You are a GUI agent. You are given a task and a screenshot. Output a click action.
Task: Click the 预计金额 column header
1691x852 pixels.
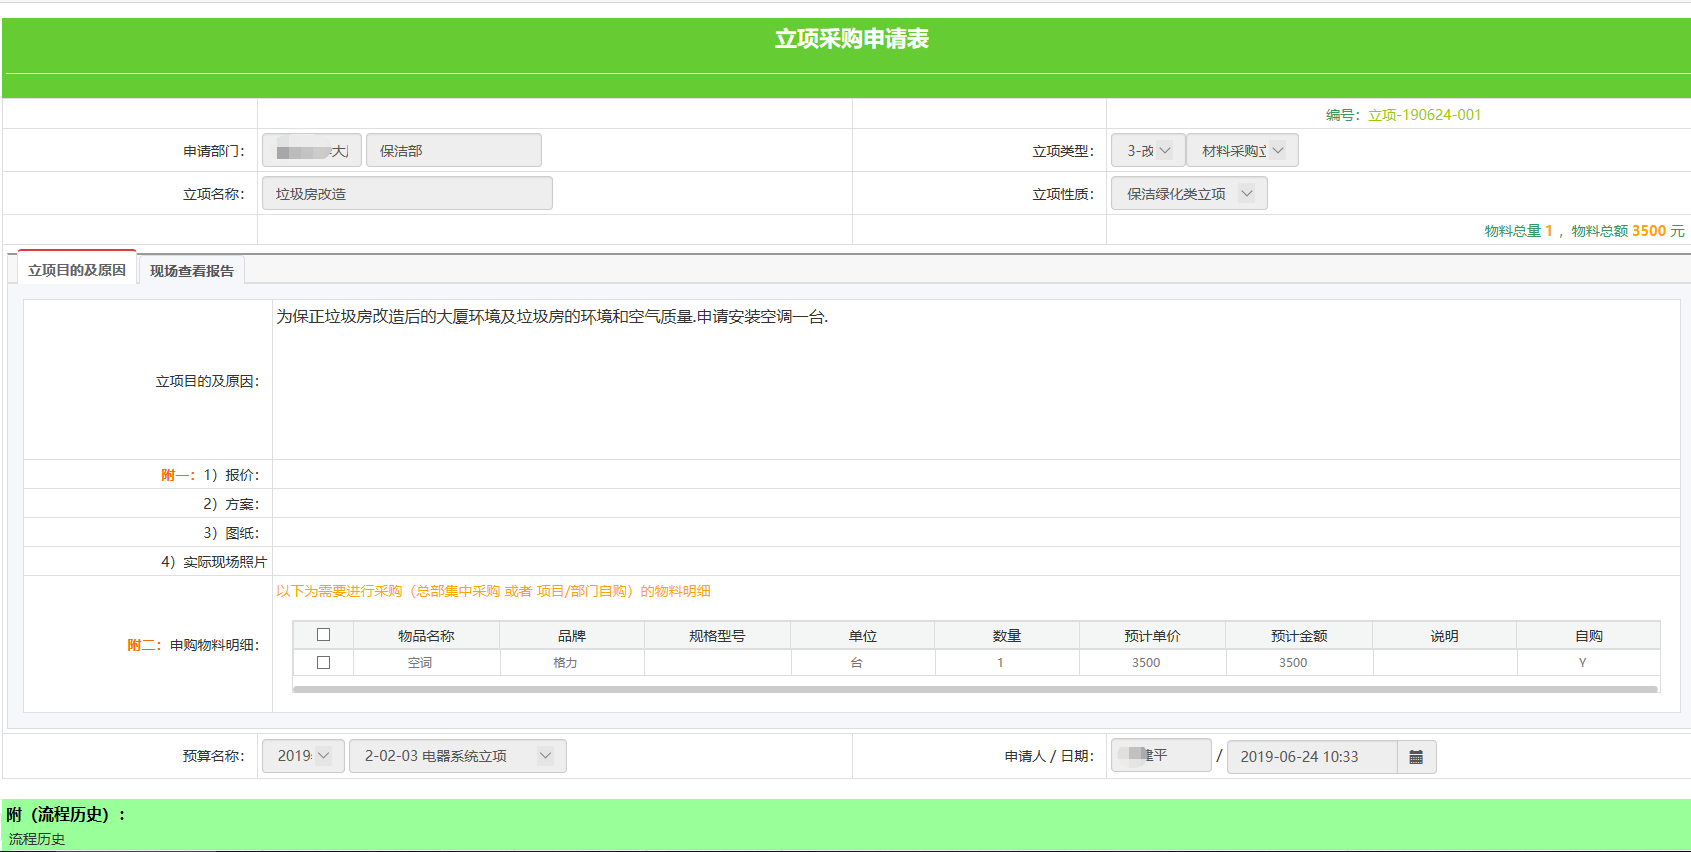1298,636
